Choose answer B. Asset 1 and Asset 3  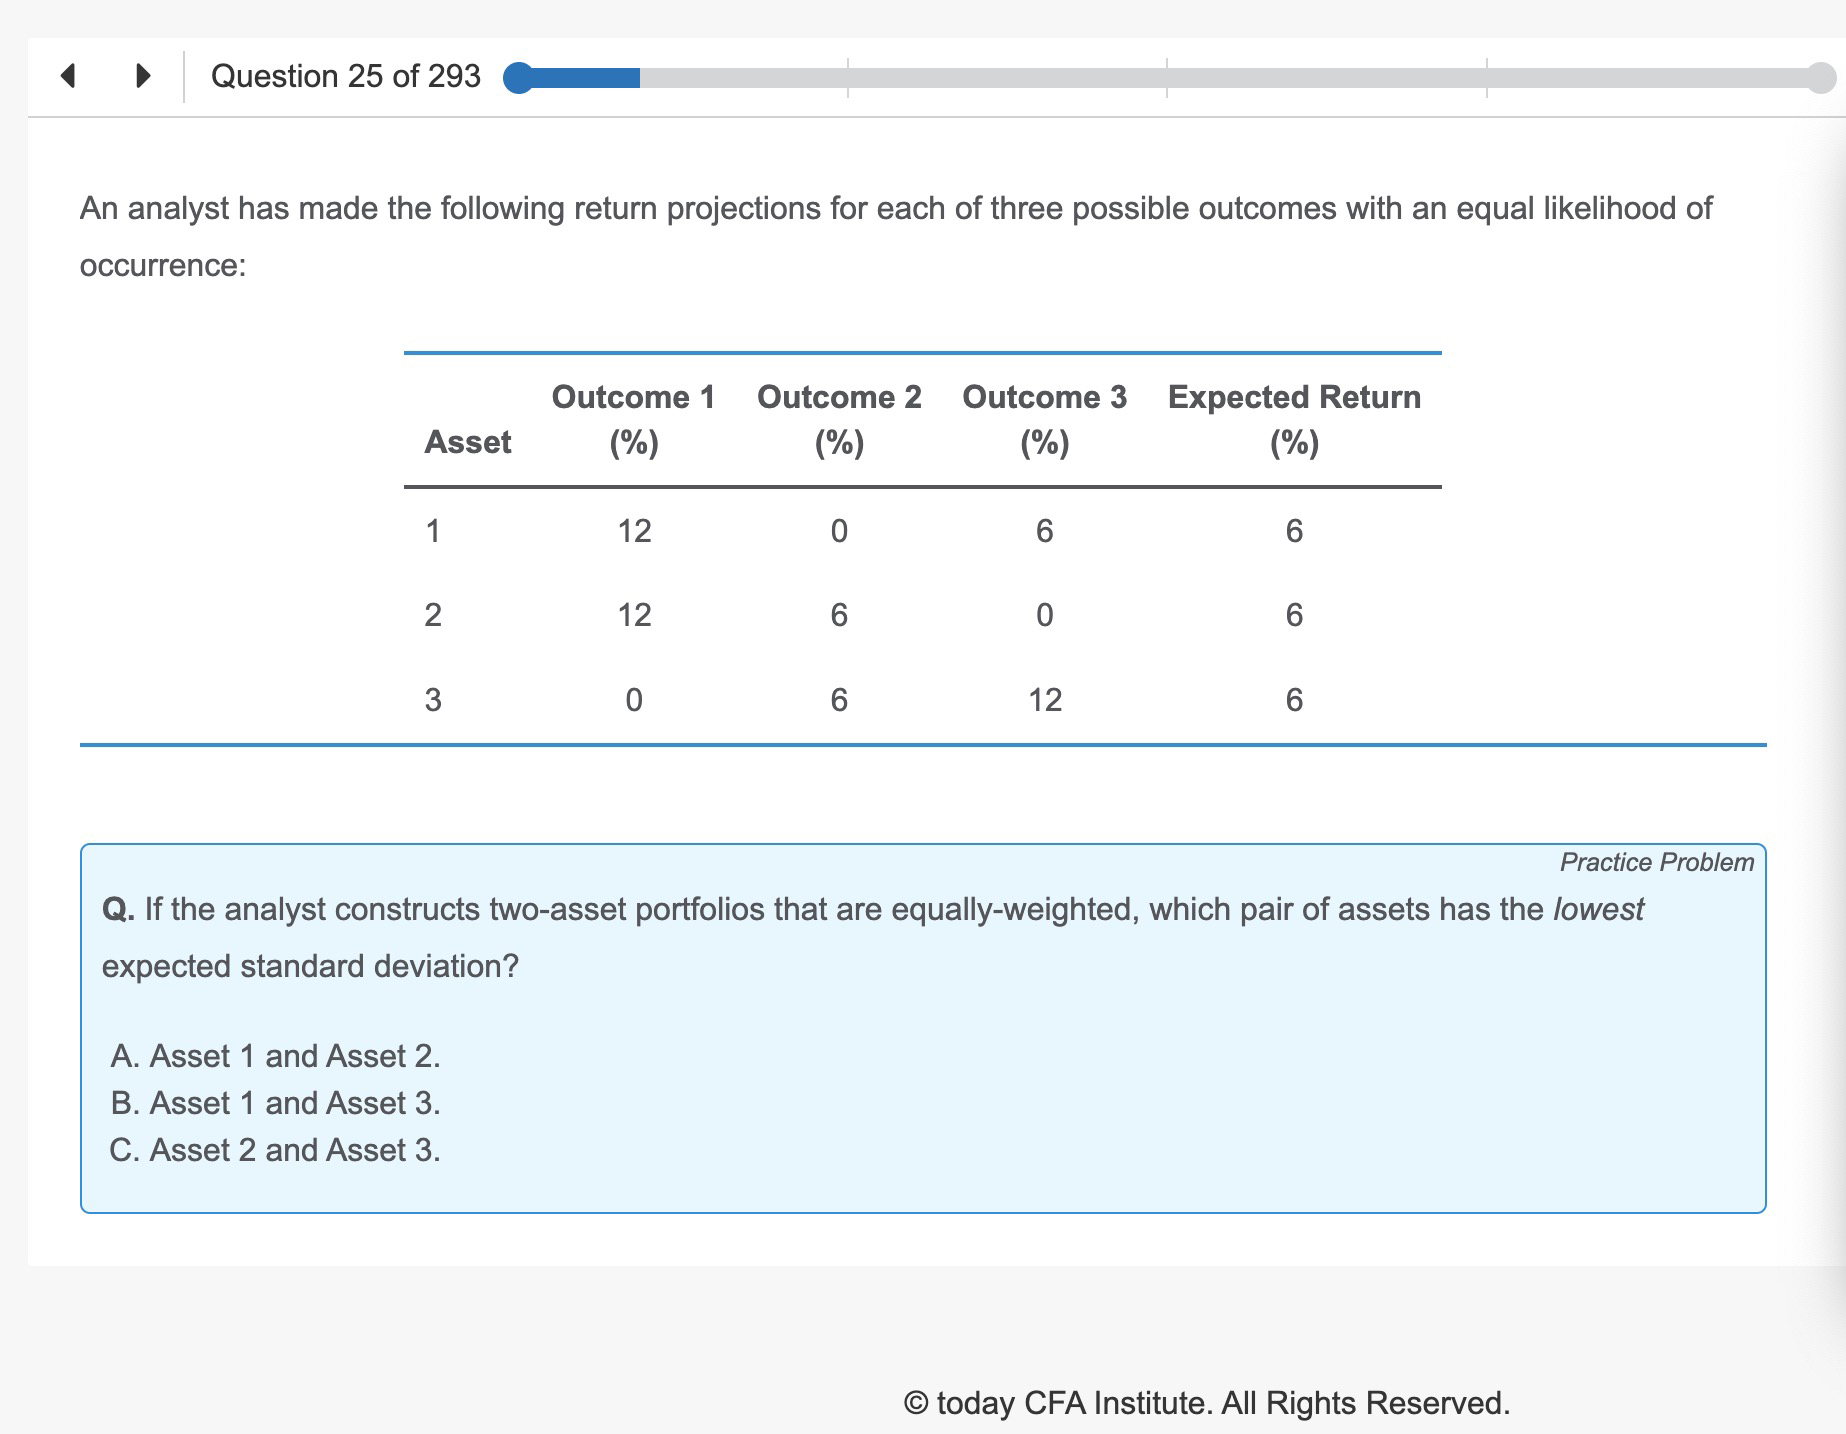click(x=275, y=1103)
